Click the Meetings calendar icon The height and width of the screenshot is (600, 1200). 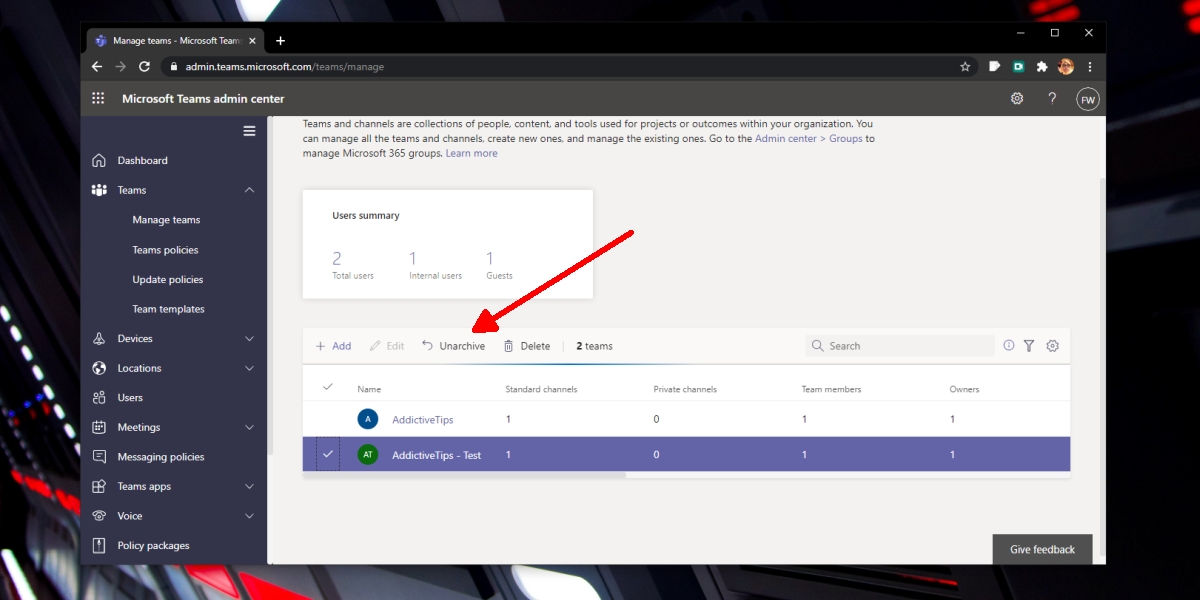click(x=99, y=427)
